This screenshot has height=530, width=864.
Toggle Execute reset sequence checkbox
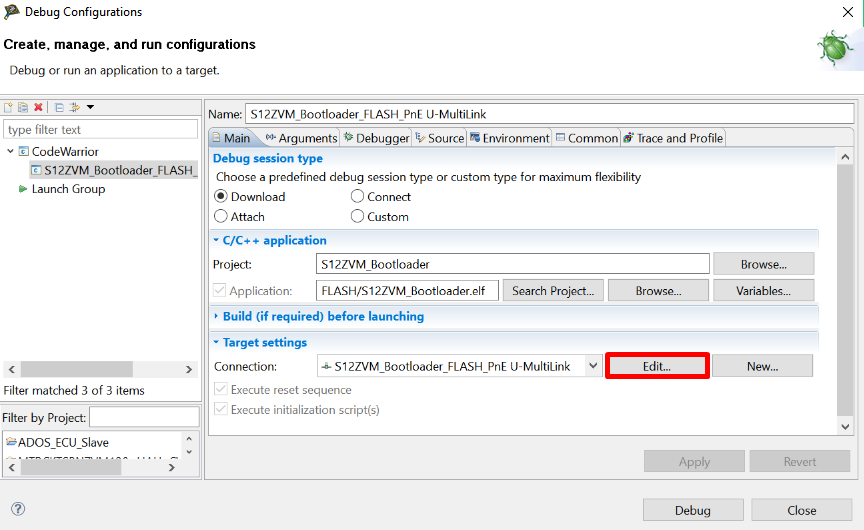click(x=221, y=389)
